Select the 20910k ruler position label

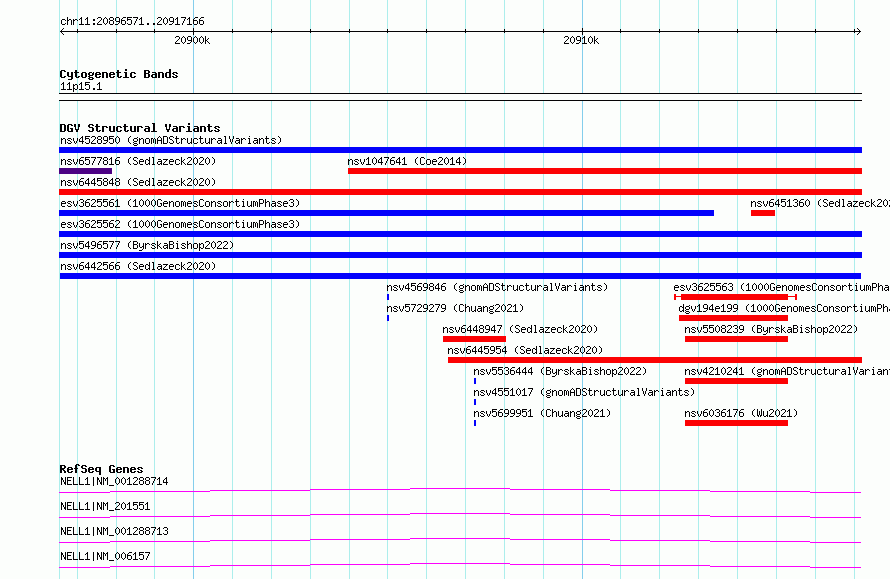(581, 40)
